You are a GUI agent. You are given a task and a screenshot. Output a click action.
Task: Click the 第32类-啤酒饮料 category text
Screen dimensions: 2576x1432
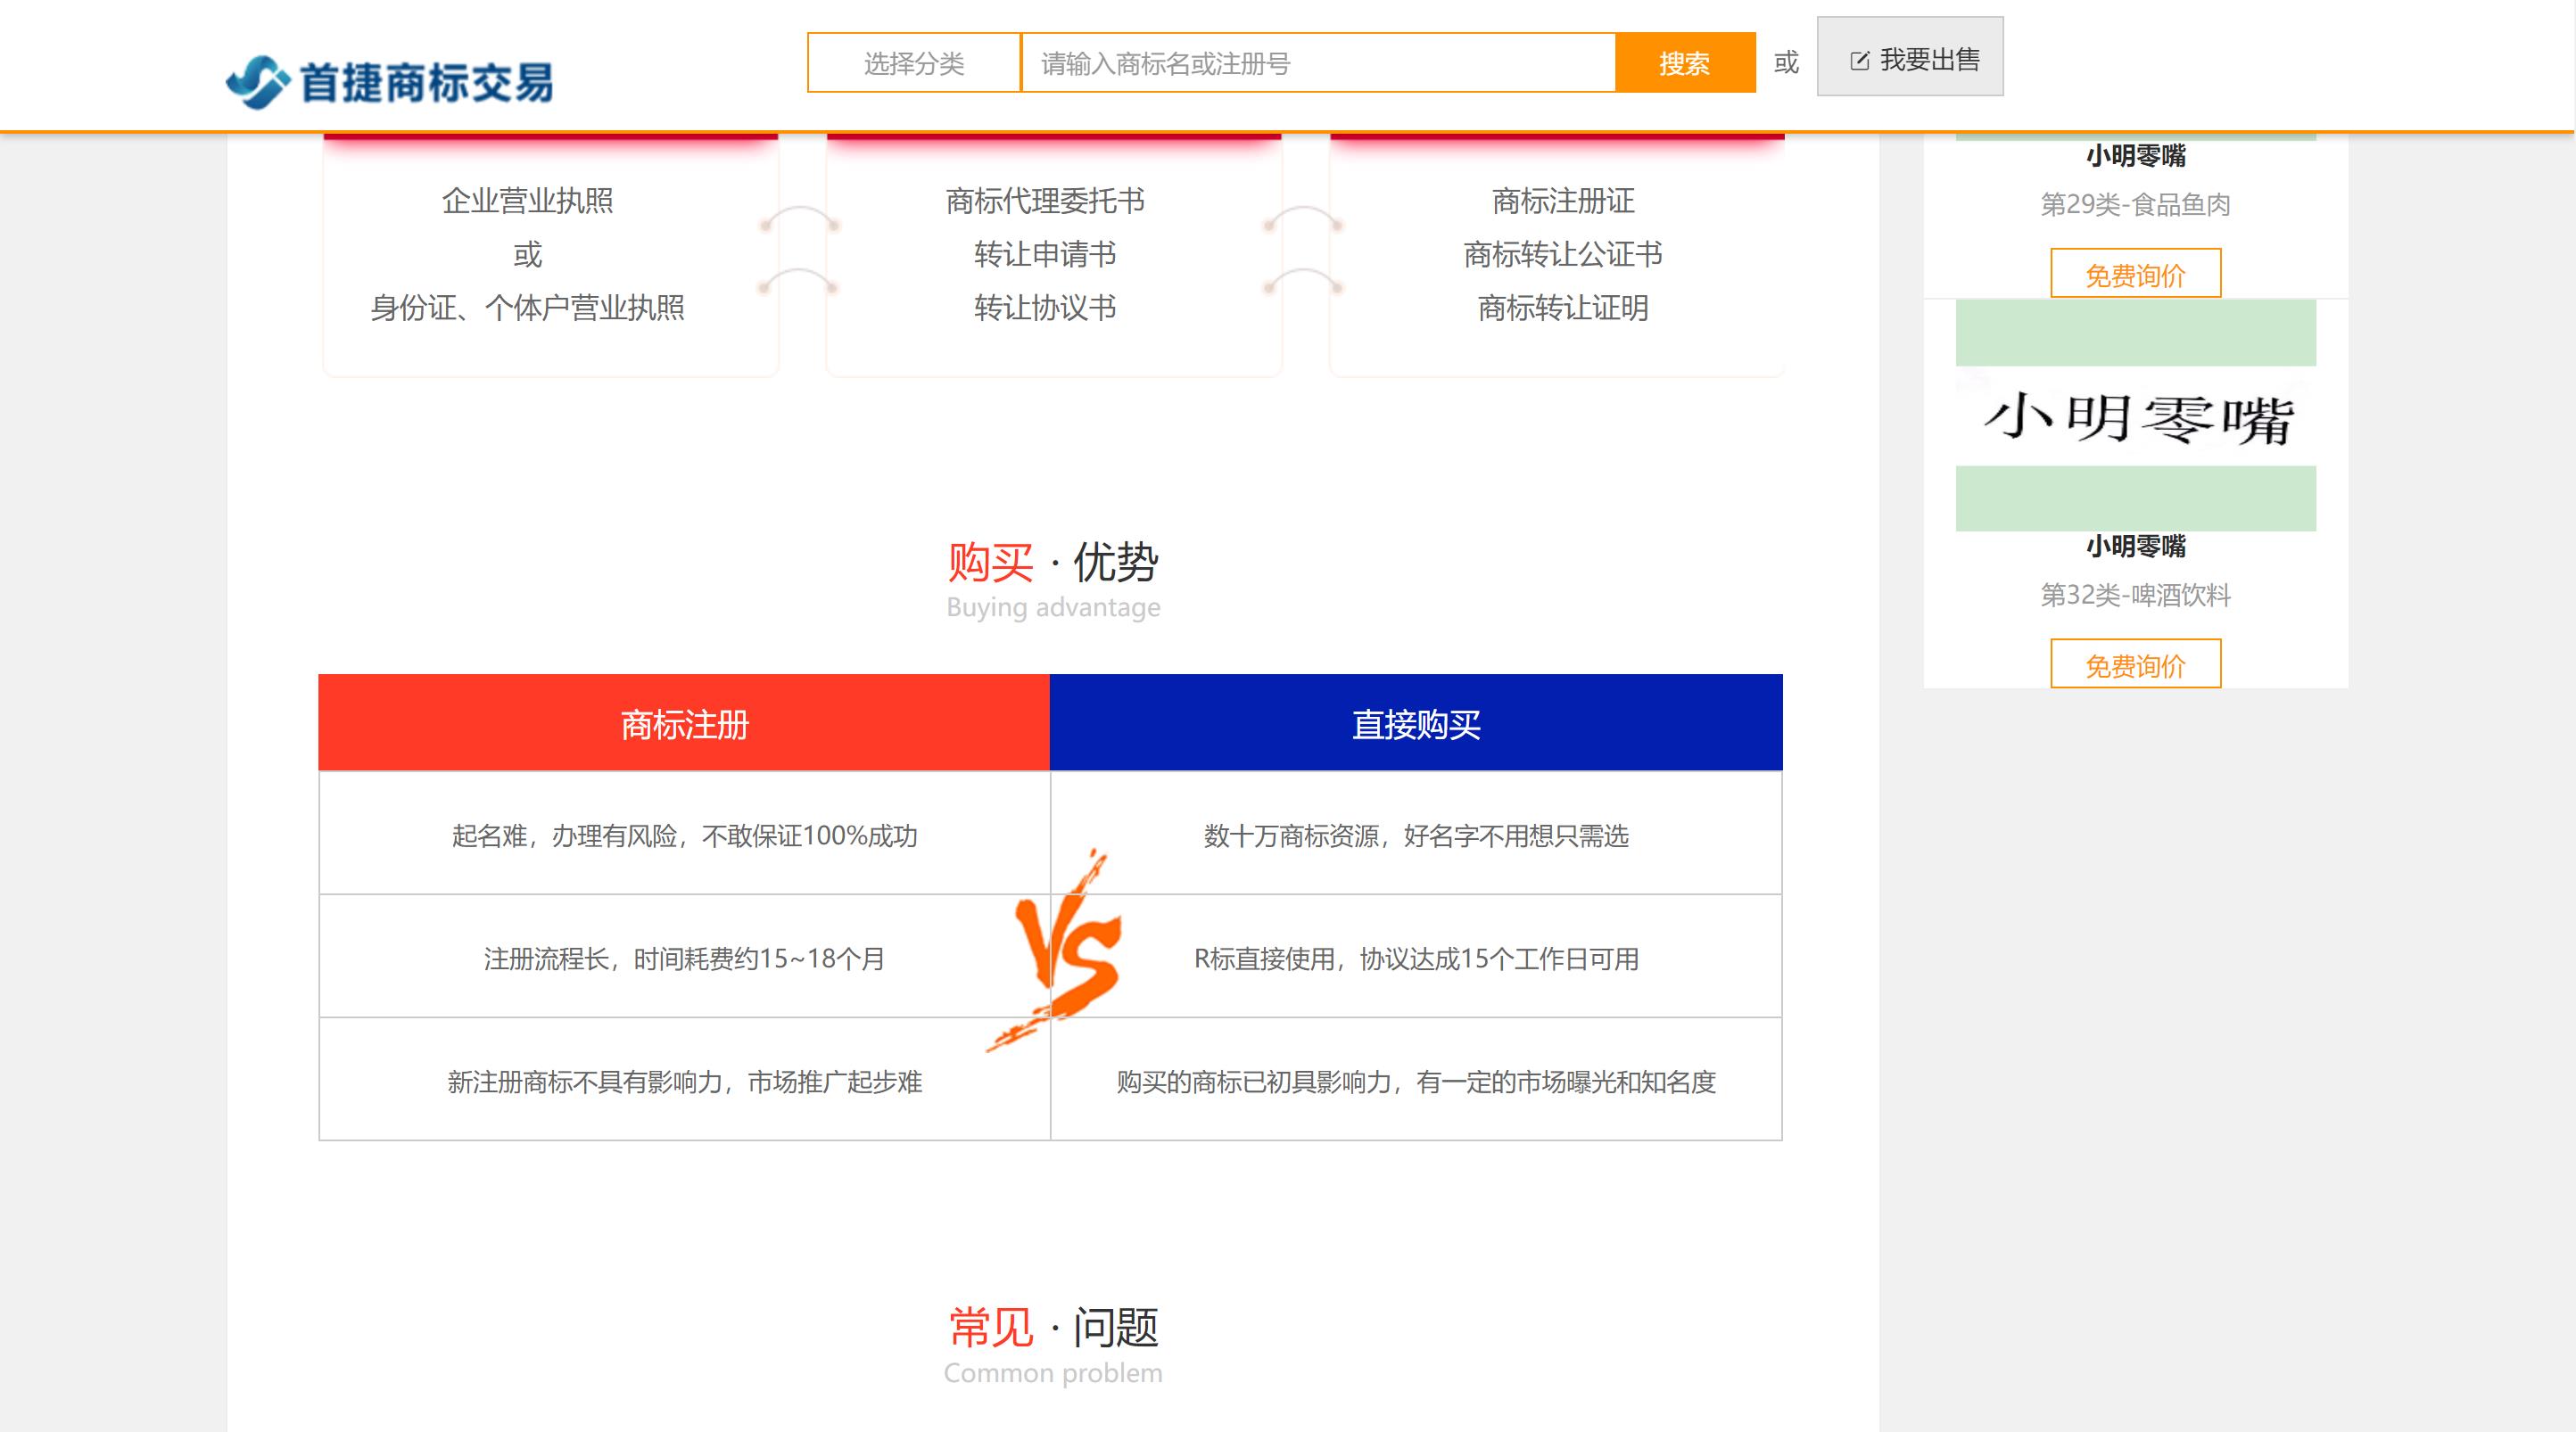(x=2135, y=595)
